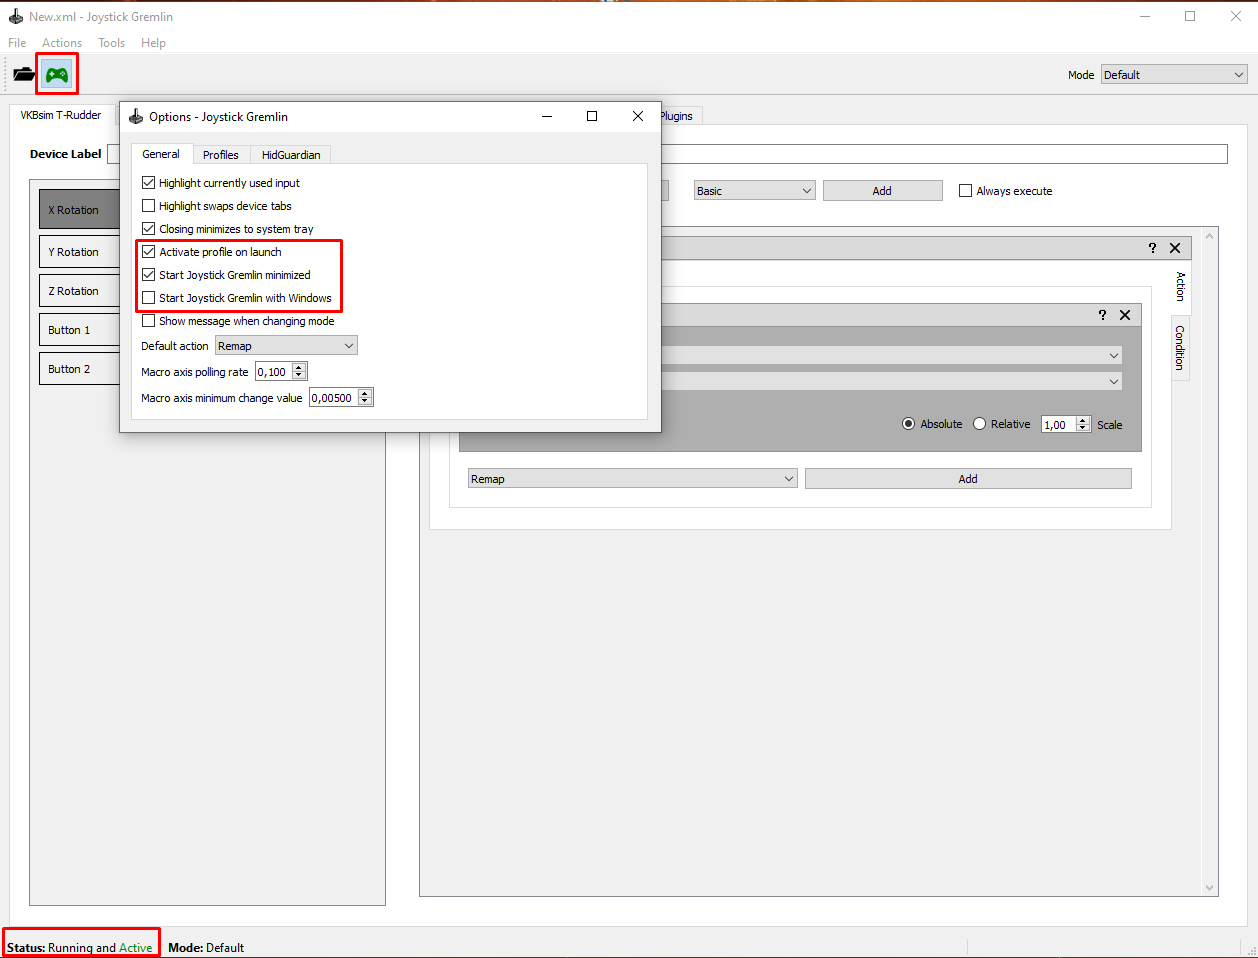Open the vertical Condition side tab
1258x958 pixels.
[x=1180, y=348]
